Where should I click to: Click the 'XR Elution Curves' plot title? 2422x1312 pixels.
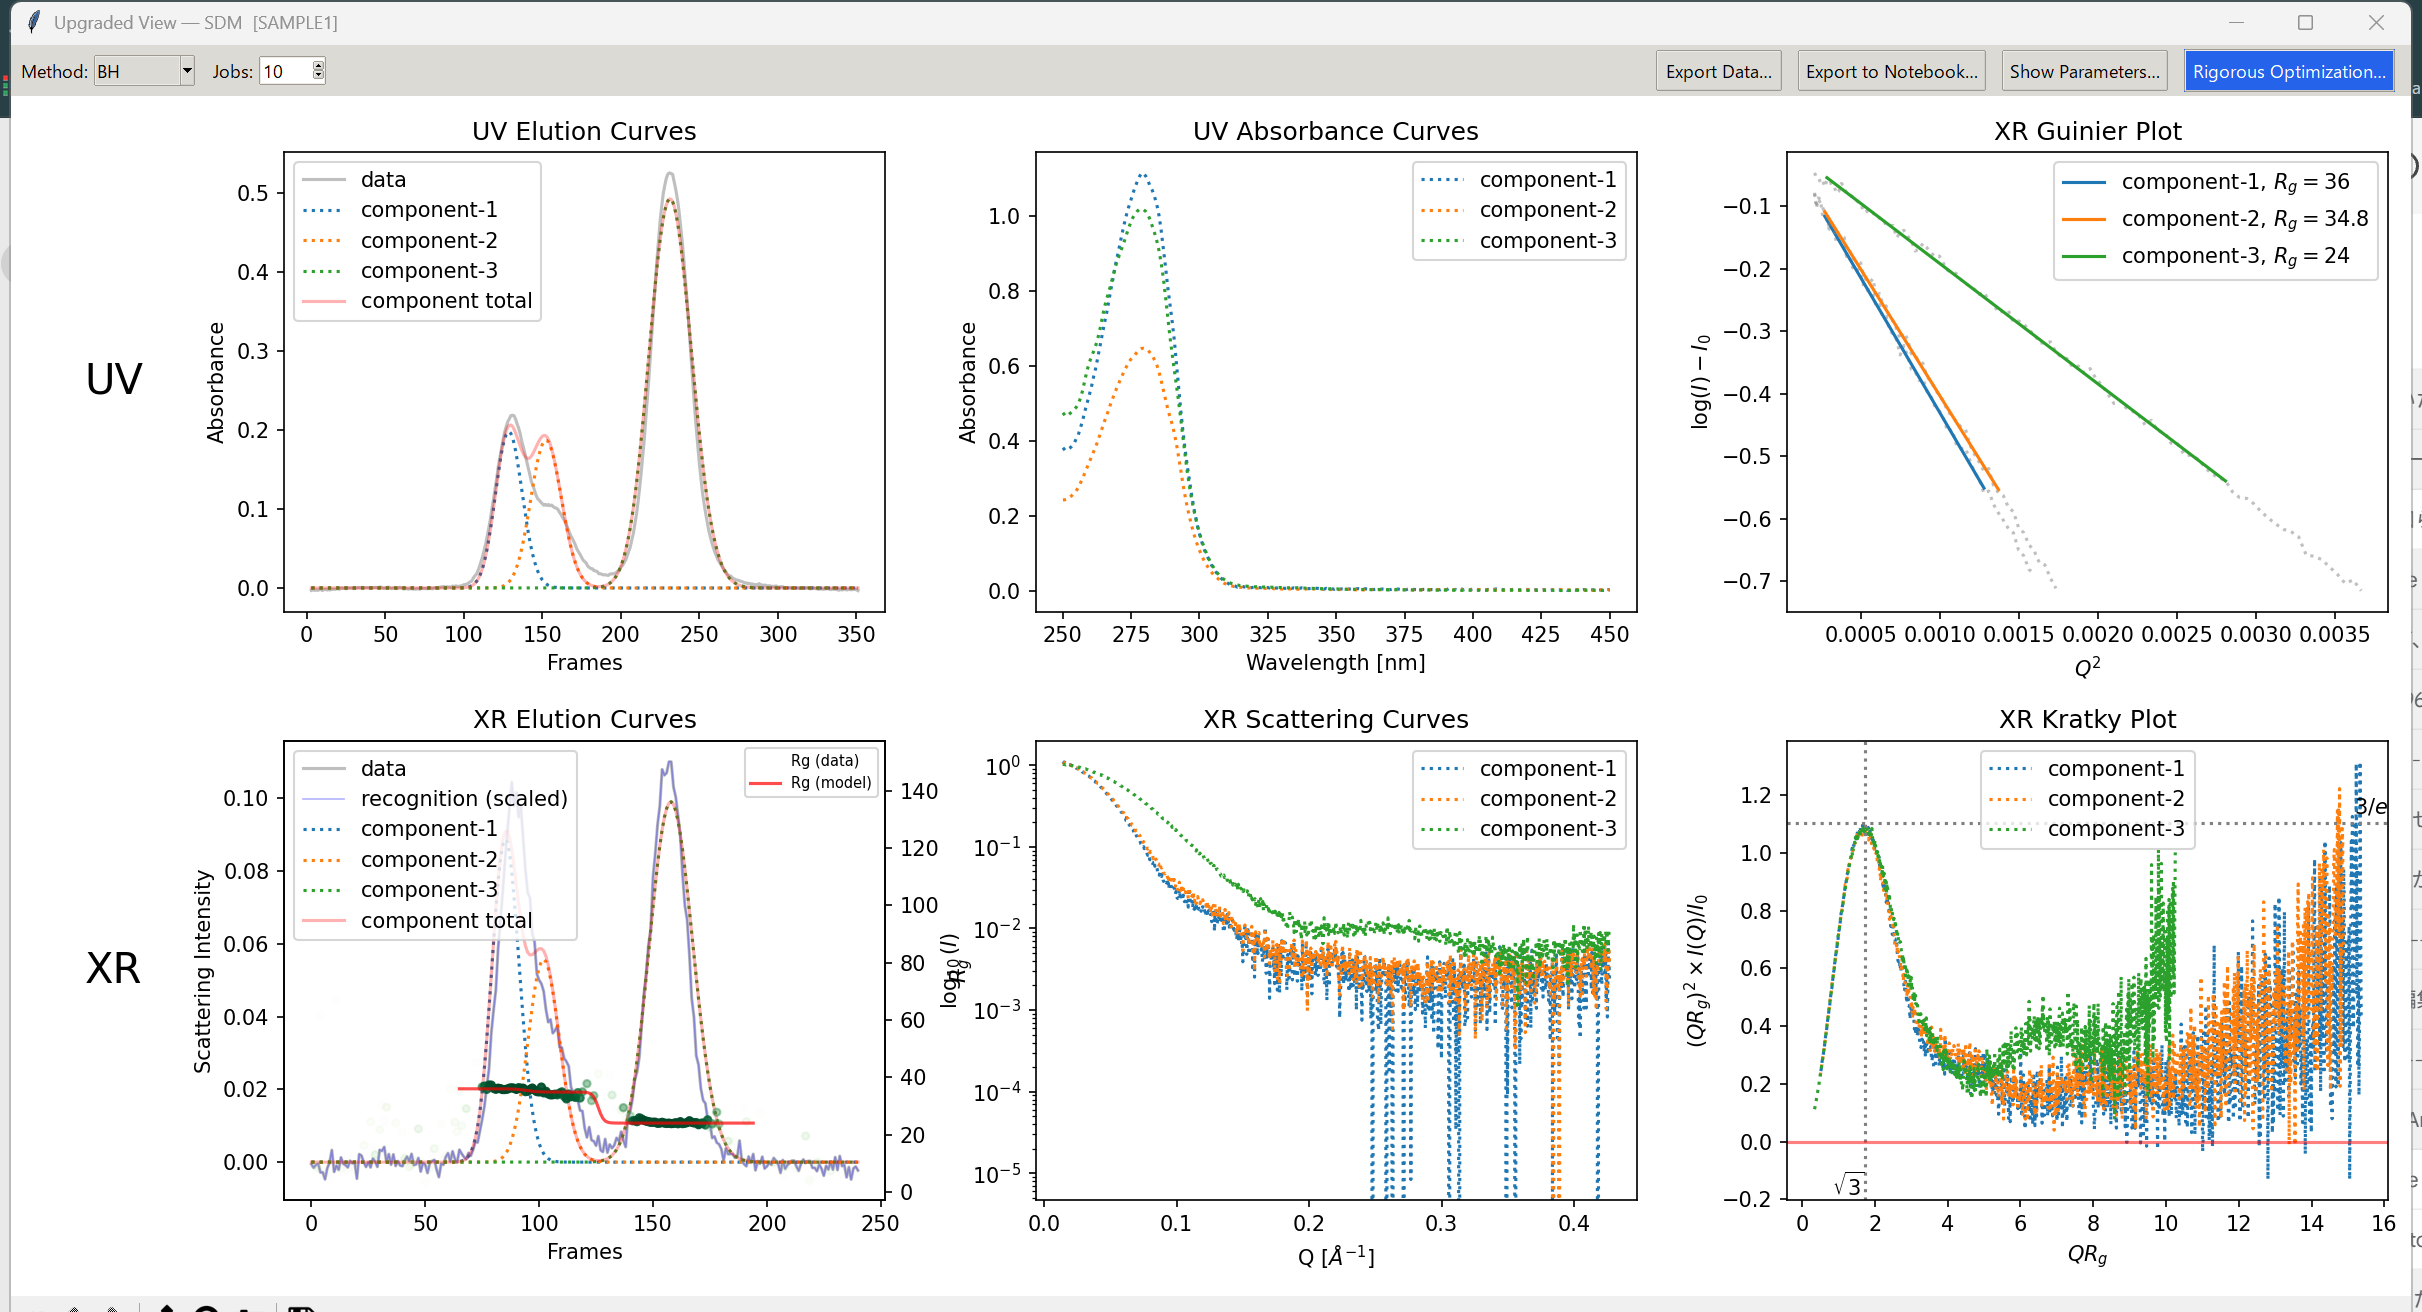tap(584, 719)
